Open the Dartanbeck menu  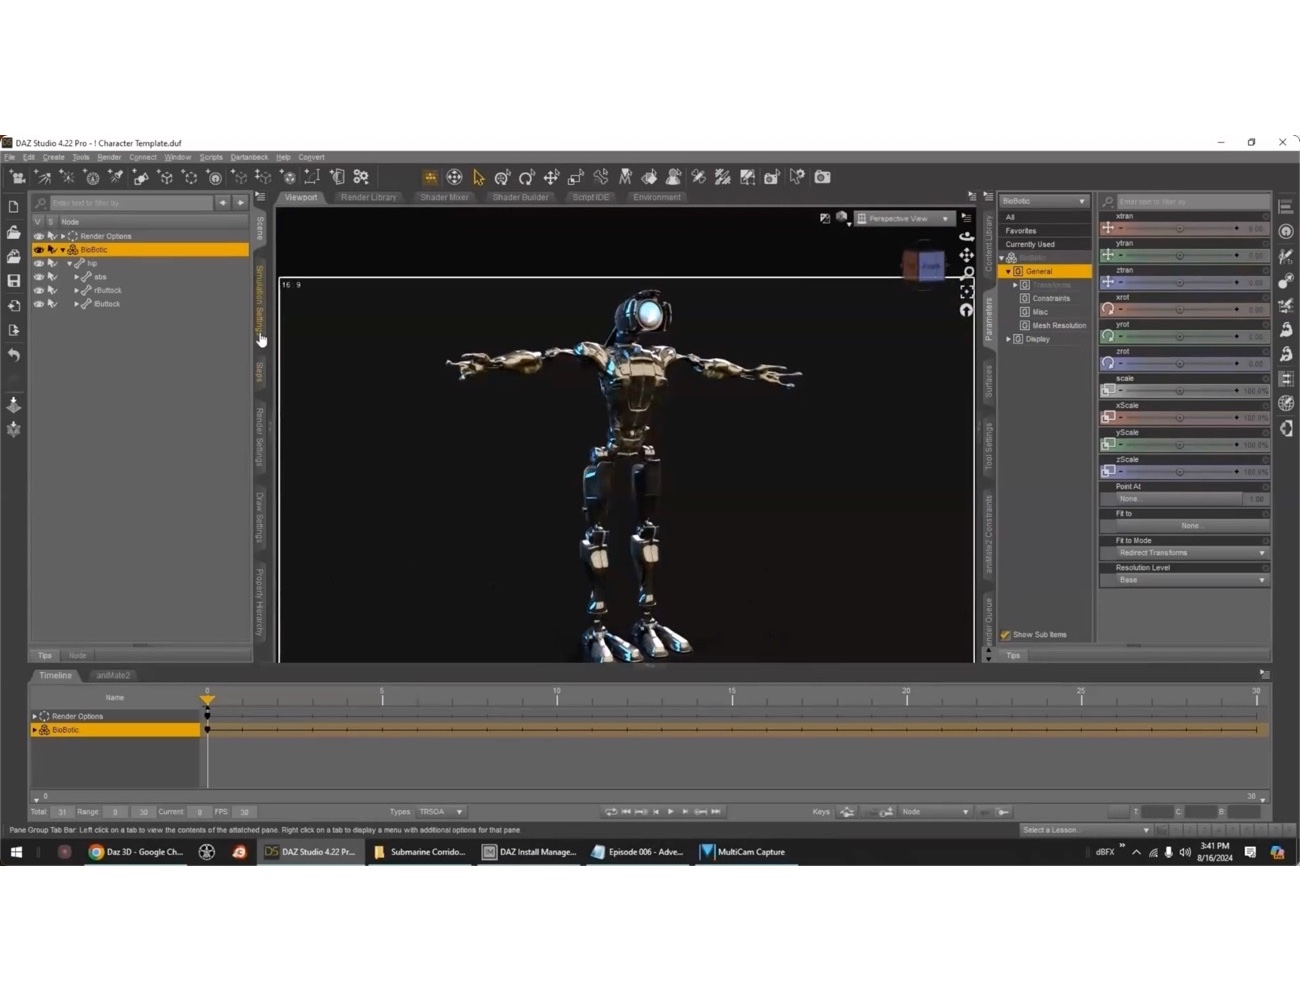tap(248, 157)
